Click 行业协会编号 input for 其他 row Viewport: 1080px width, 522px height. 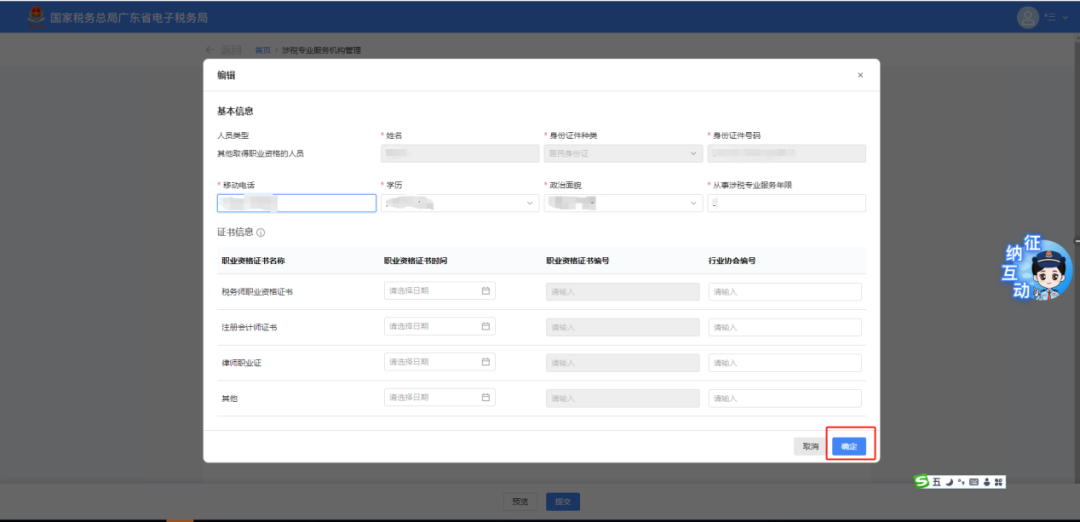pos(785,398)
